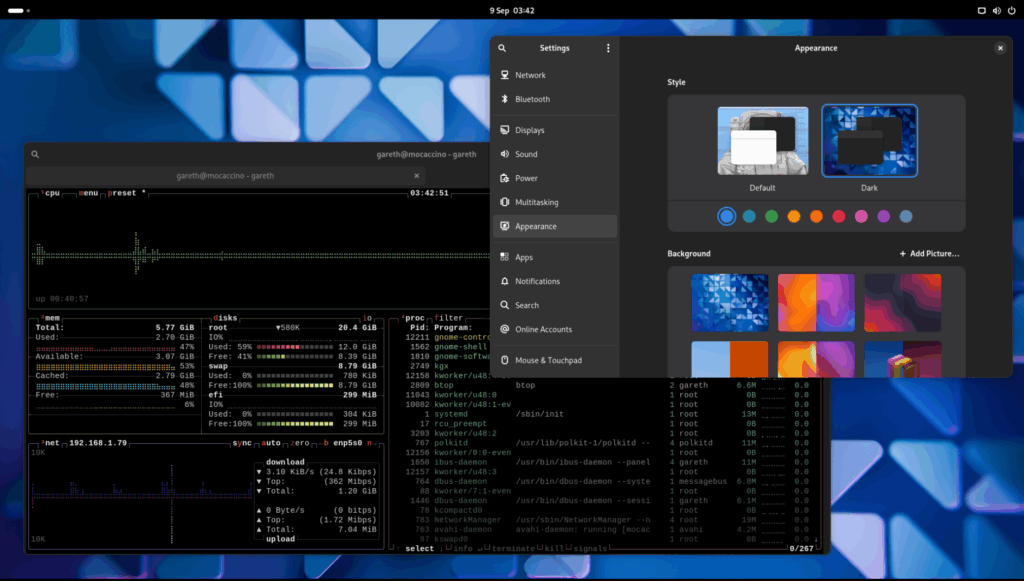Click the Sound speaker icon in sidebar
Image resolution: width=1024 pixels, height=581 pixels.
pyautogui.click(x=505, y=154)
